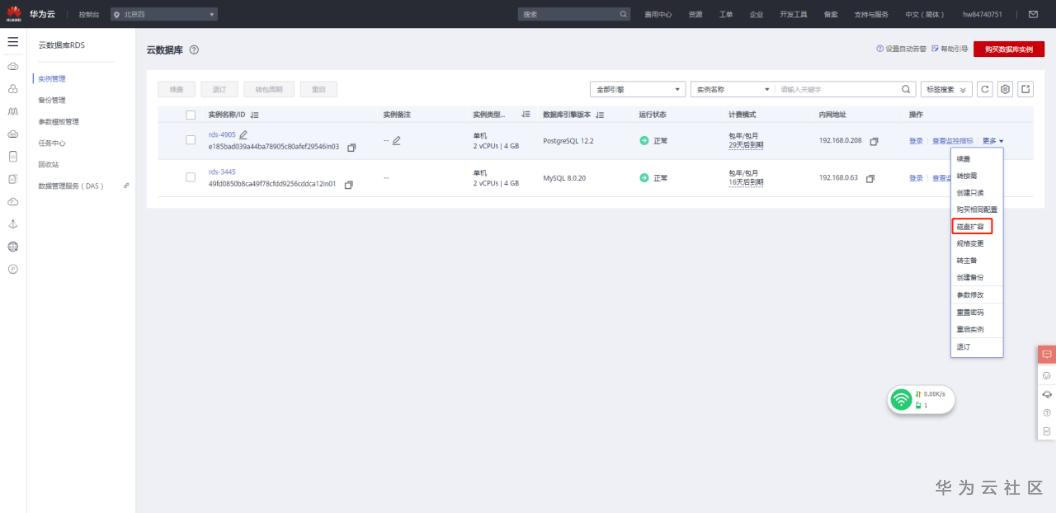This screenshot has height=513, width=1056.
Task: Export the instance list
Action: click(1026, 90)
